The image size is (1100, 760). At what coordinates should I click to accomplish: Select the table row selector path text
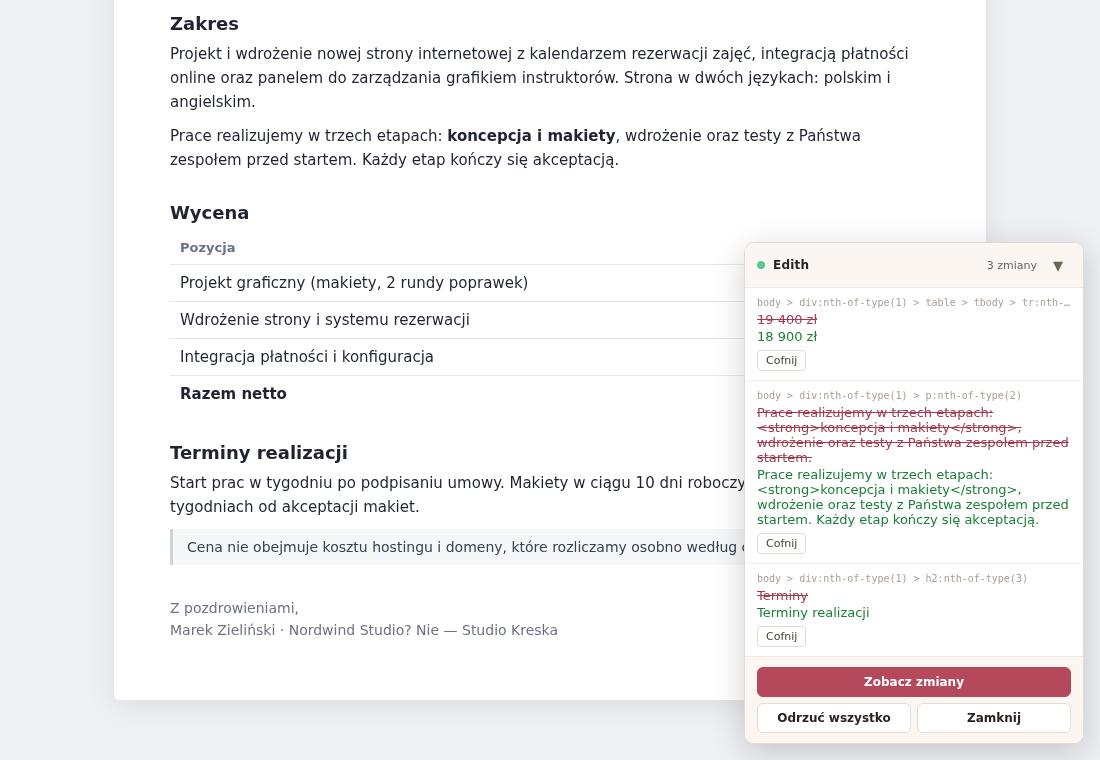[913, 302]
